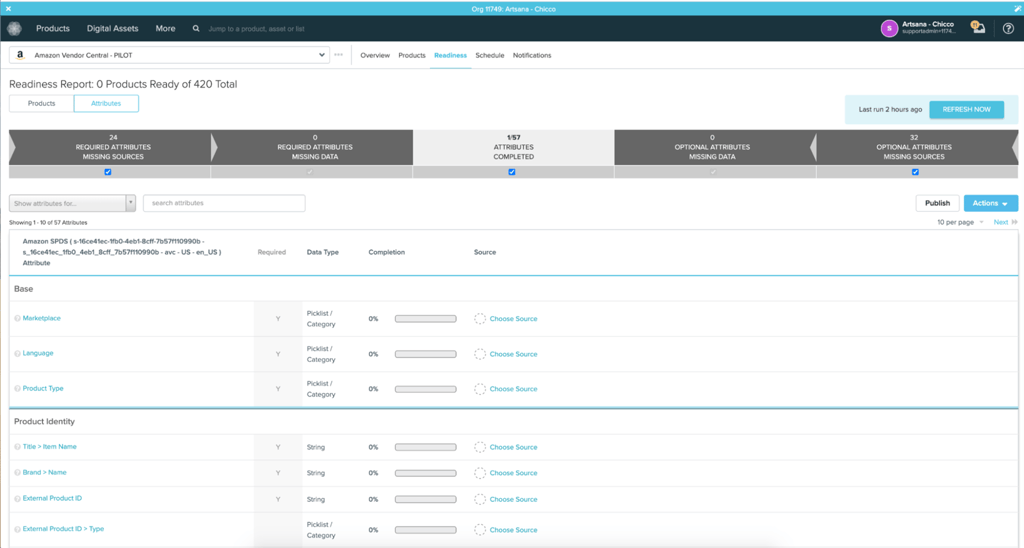Click the Salsify logo icon
The height and width of the screenshot is (548, 1024).
point(14,29)
